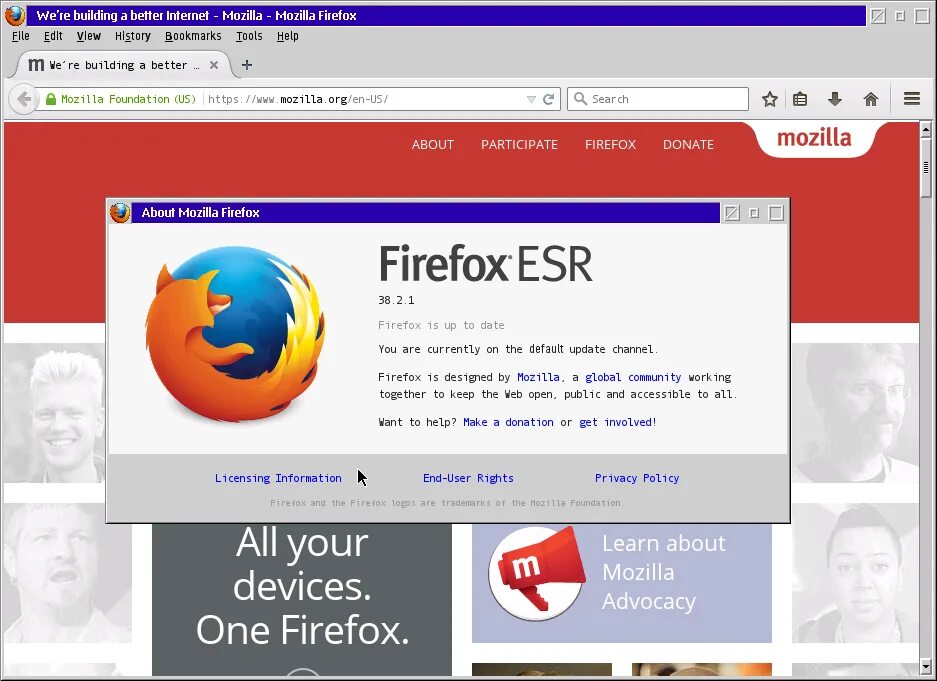
Task: Click 'Learn about Mozilla Advocacy' tile
Action: pos(621,583)
